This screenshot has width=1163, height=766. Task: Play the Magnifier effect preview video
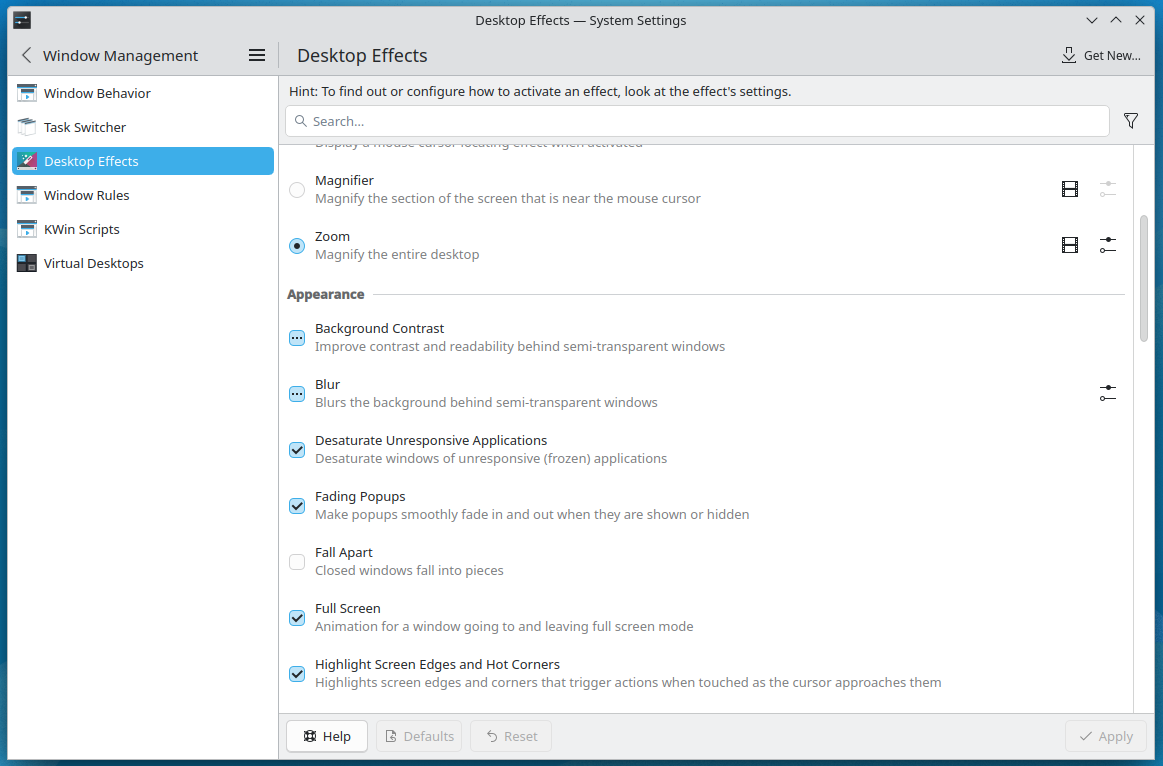[x=1070, y=189]
